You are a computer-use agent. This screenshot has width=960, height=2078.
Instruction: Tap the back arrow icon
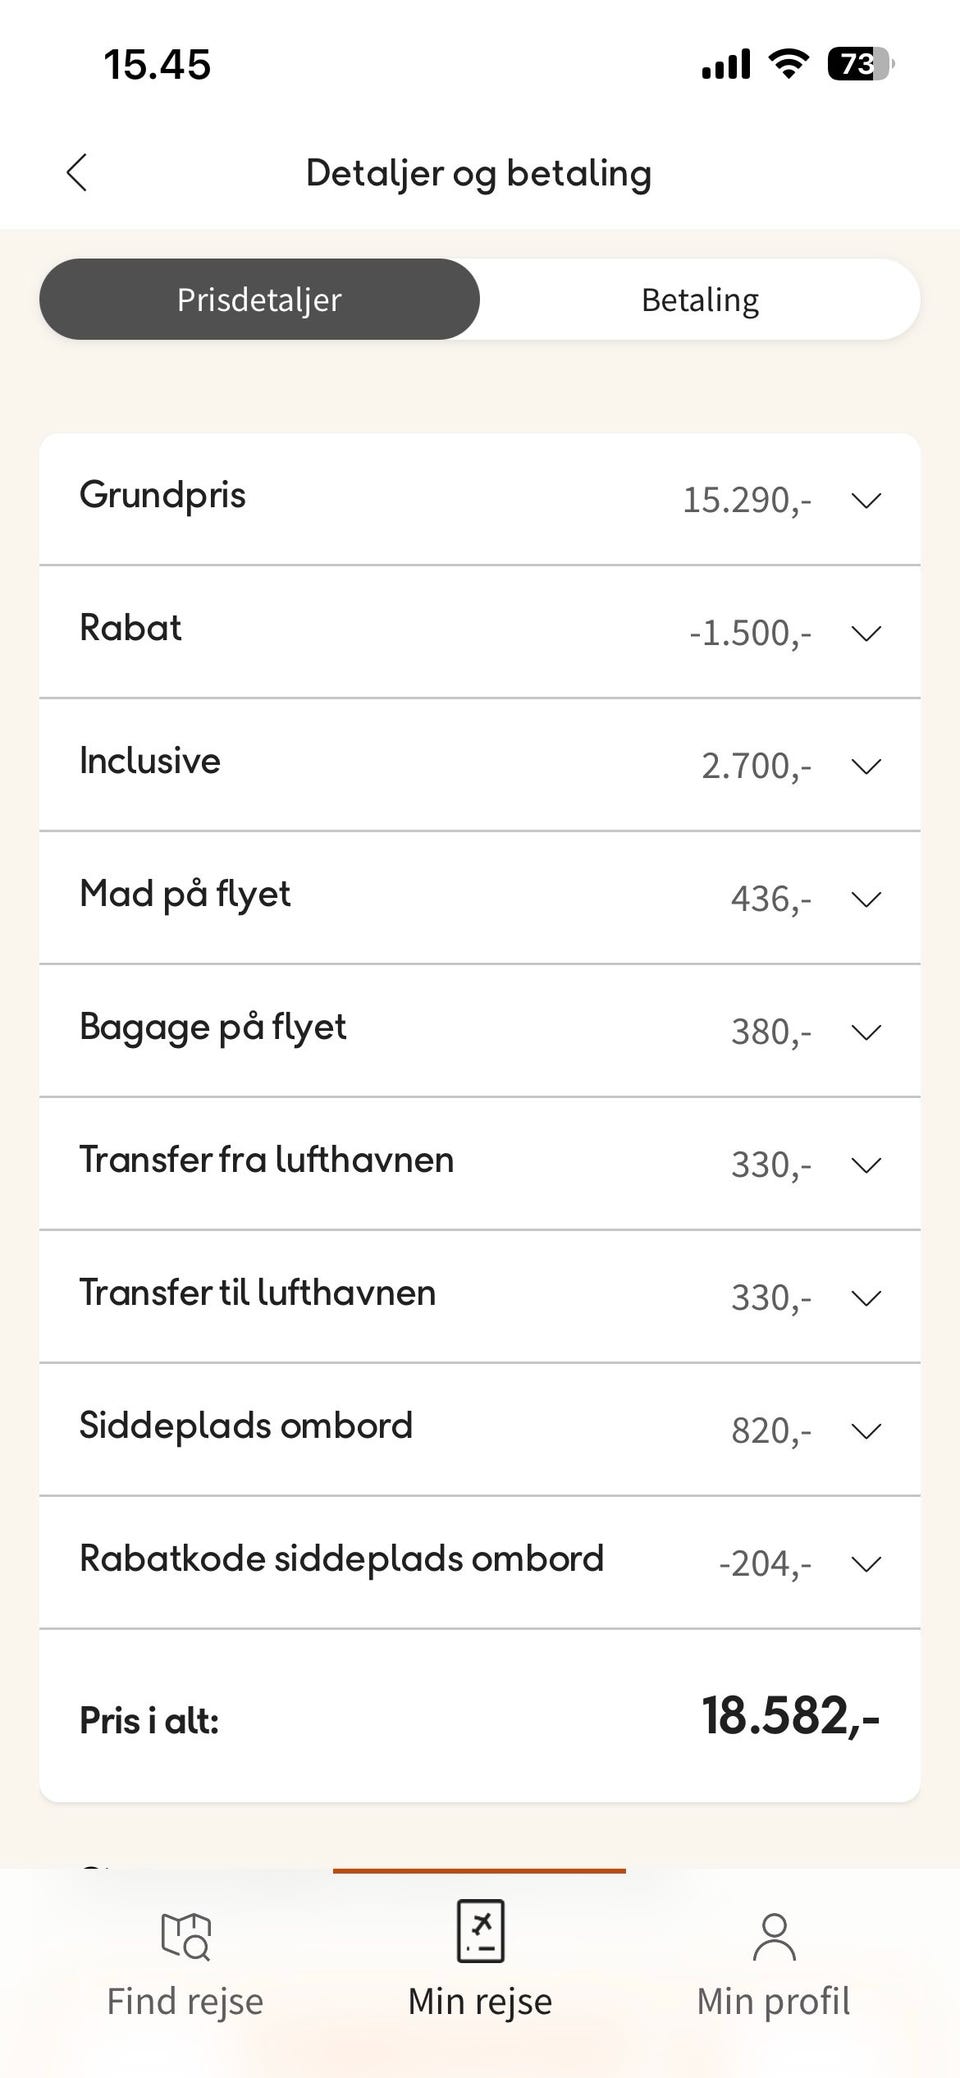point(77,172)
